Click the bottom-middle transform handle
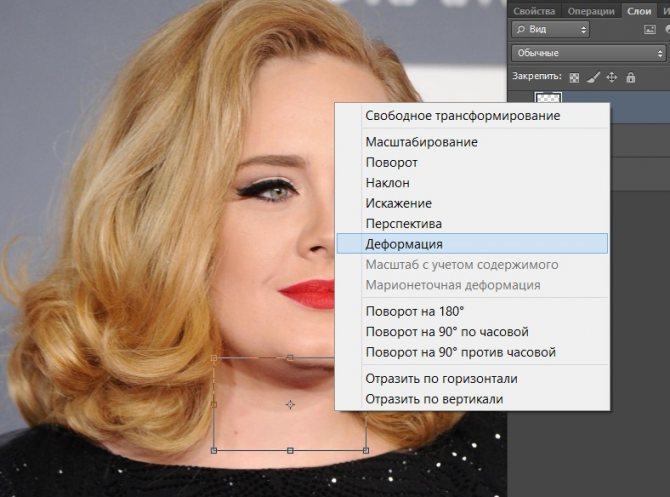The width and height of the screenshot is (670, 497). click(290, 451)
